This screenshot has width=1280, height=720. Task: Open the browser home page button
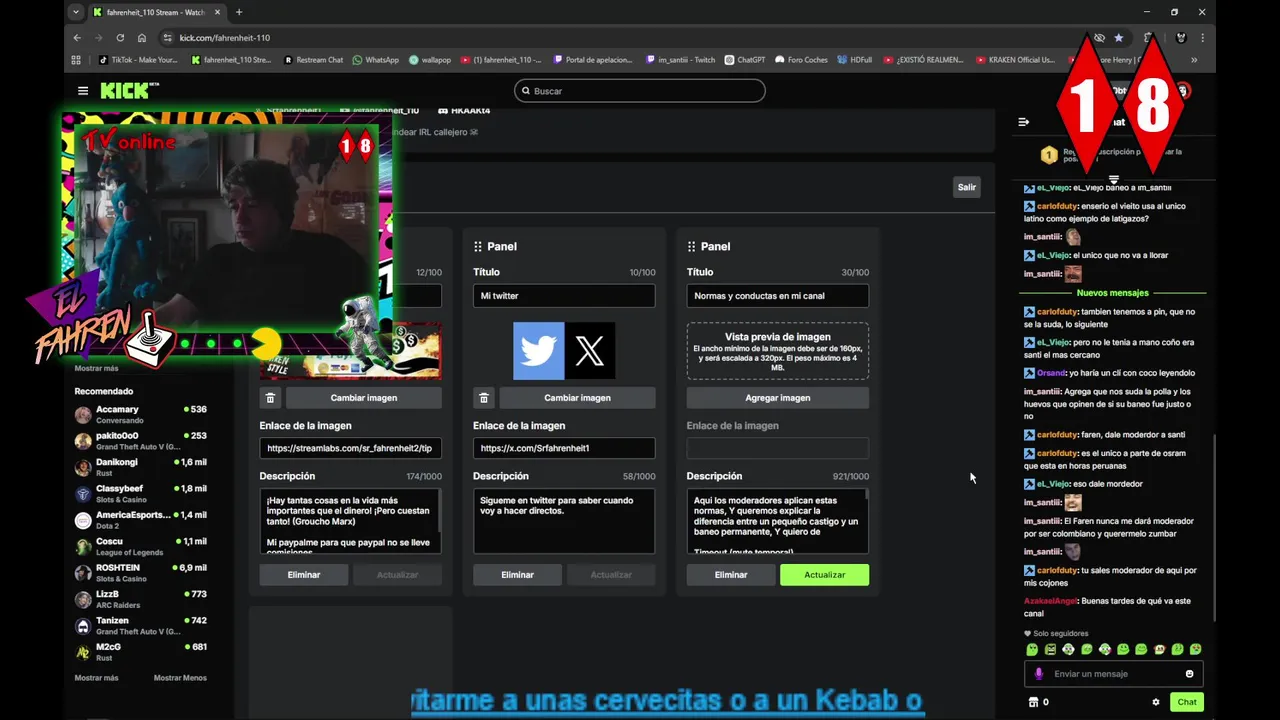coord(142,38)
